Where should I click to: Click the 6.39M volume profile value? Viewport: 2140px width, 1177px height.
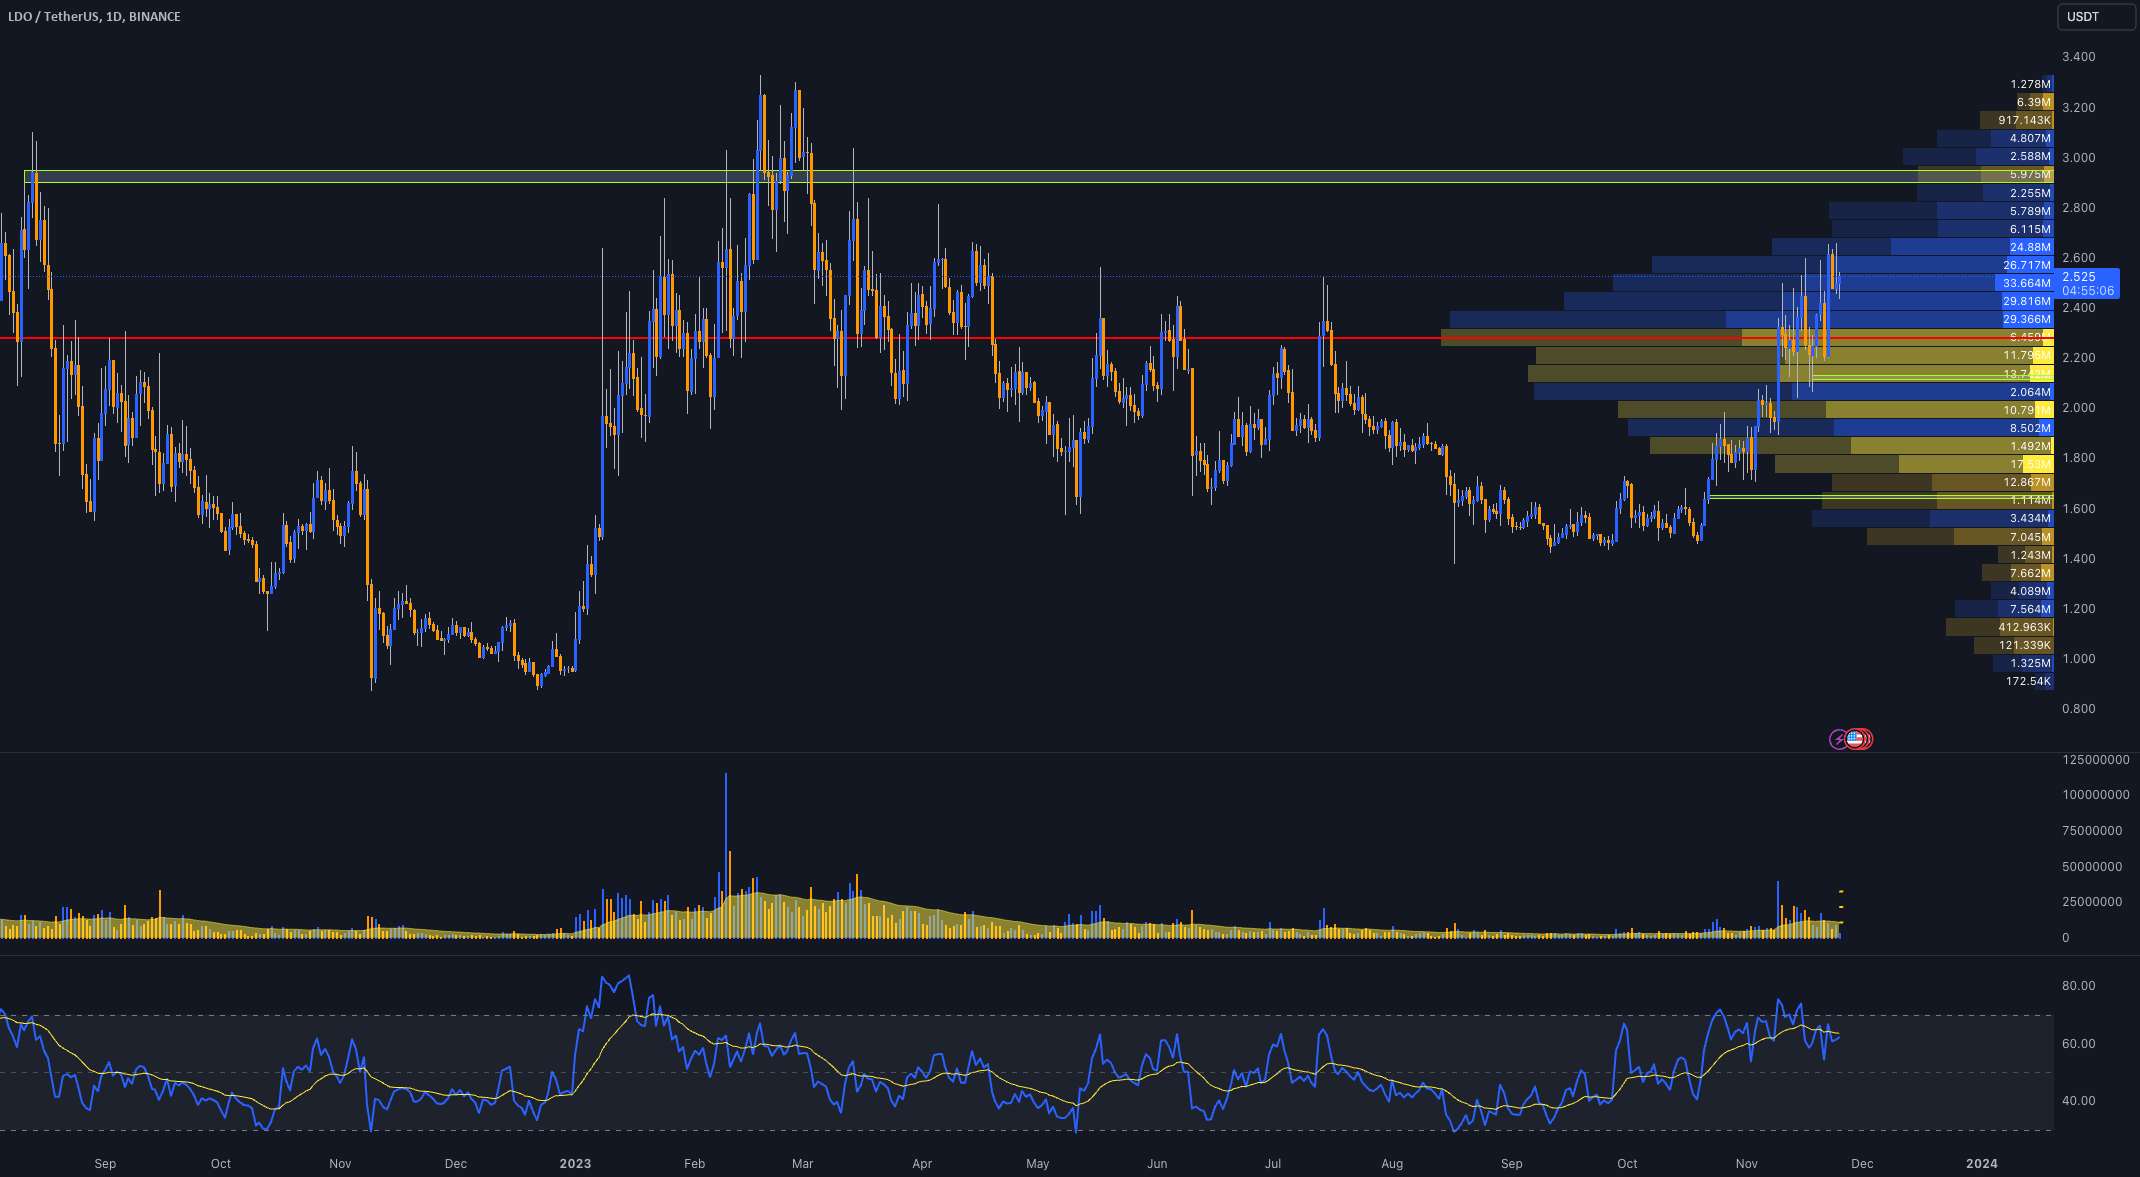point(2034,102)
